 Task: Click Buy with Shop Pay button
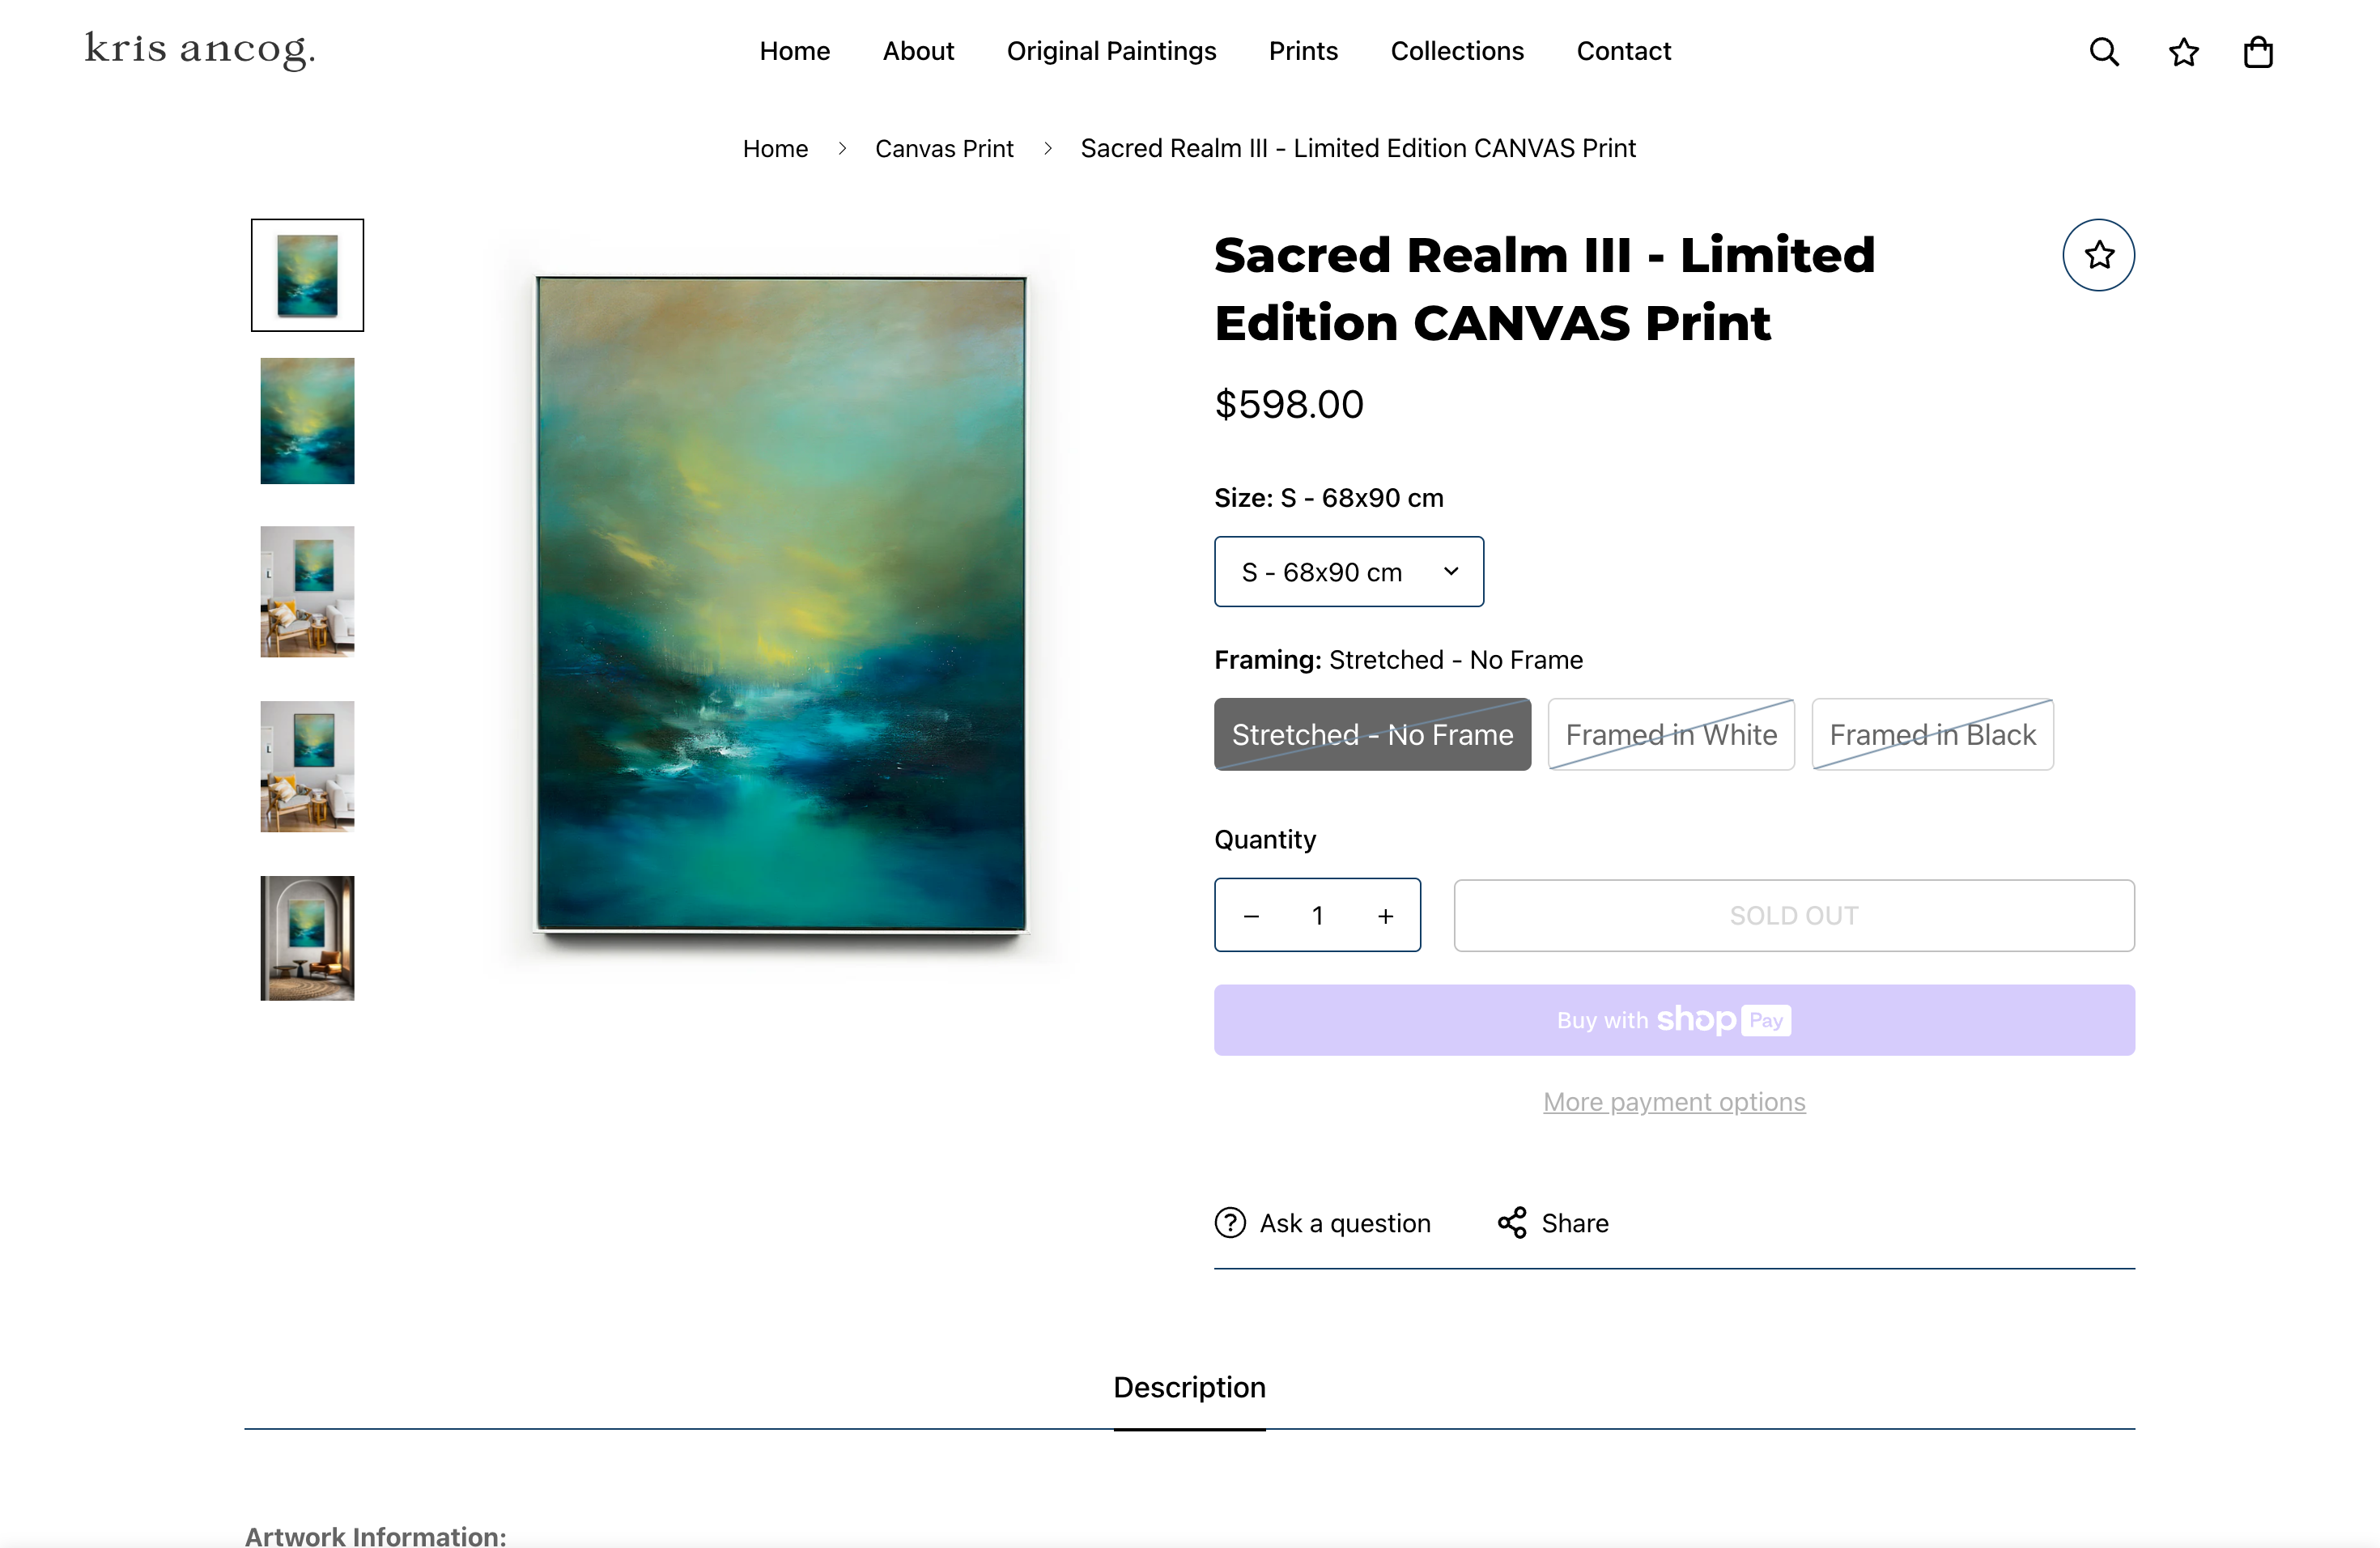tap(1674, 1020)
